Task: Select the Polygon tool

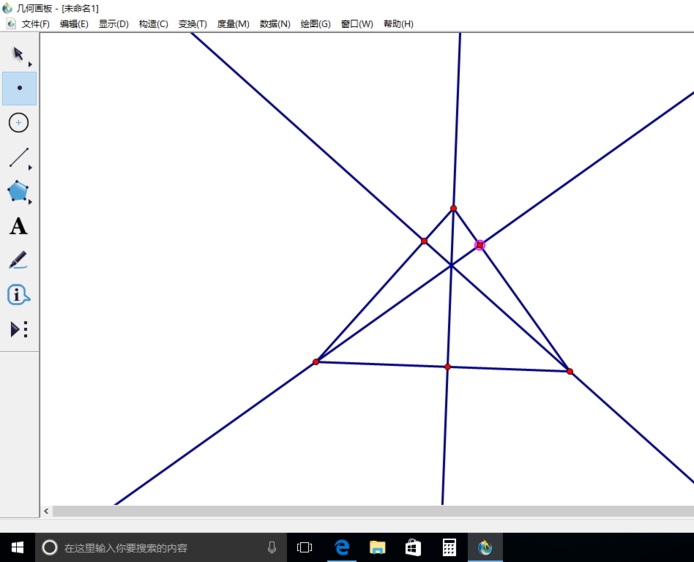Action: [18, 192]
